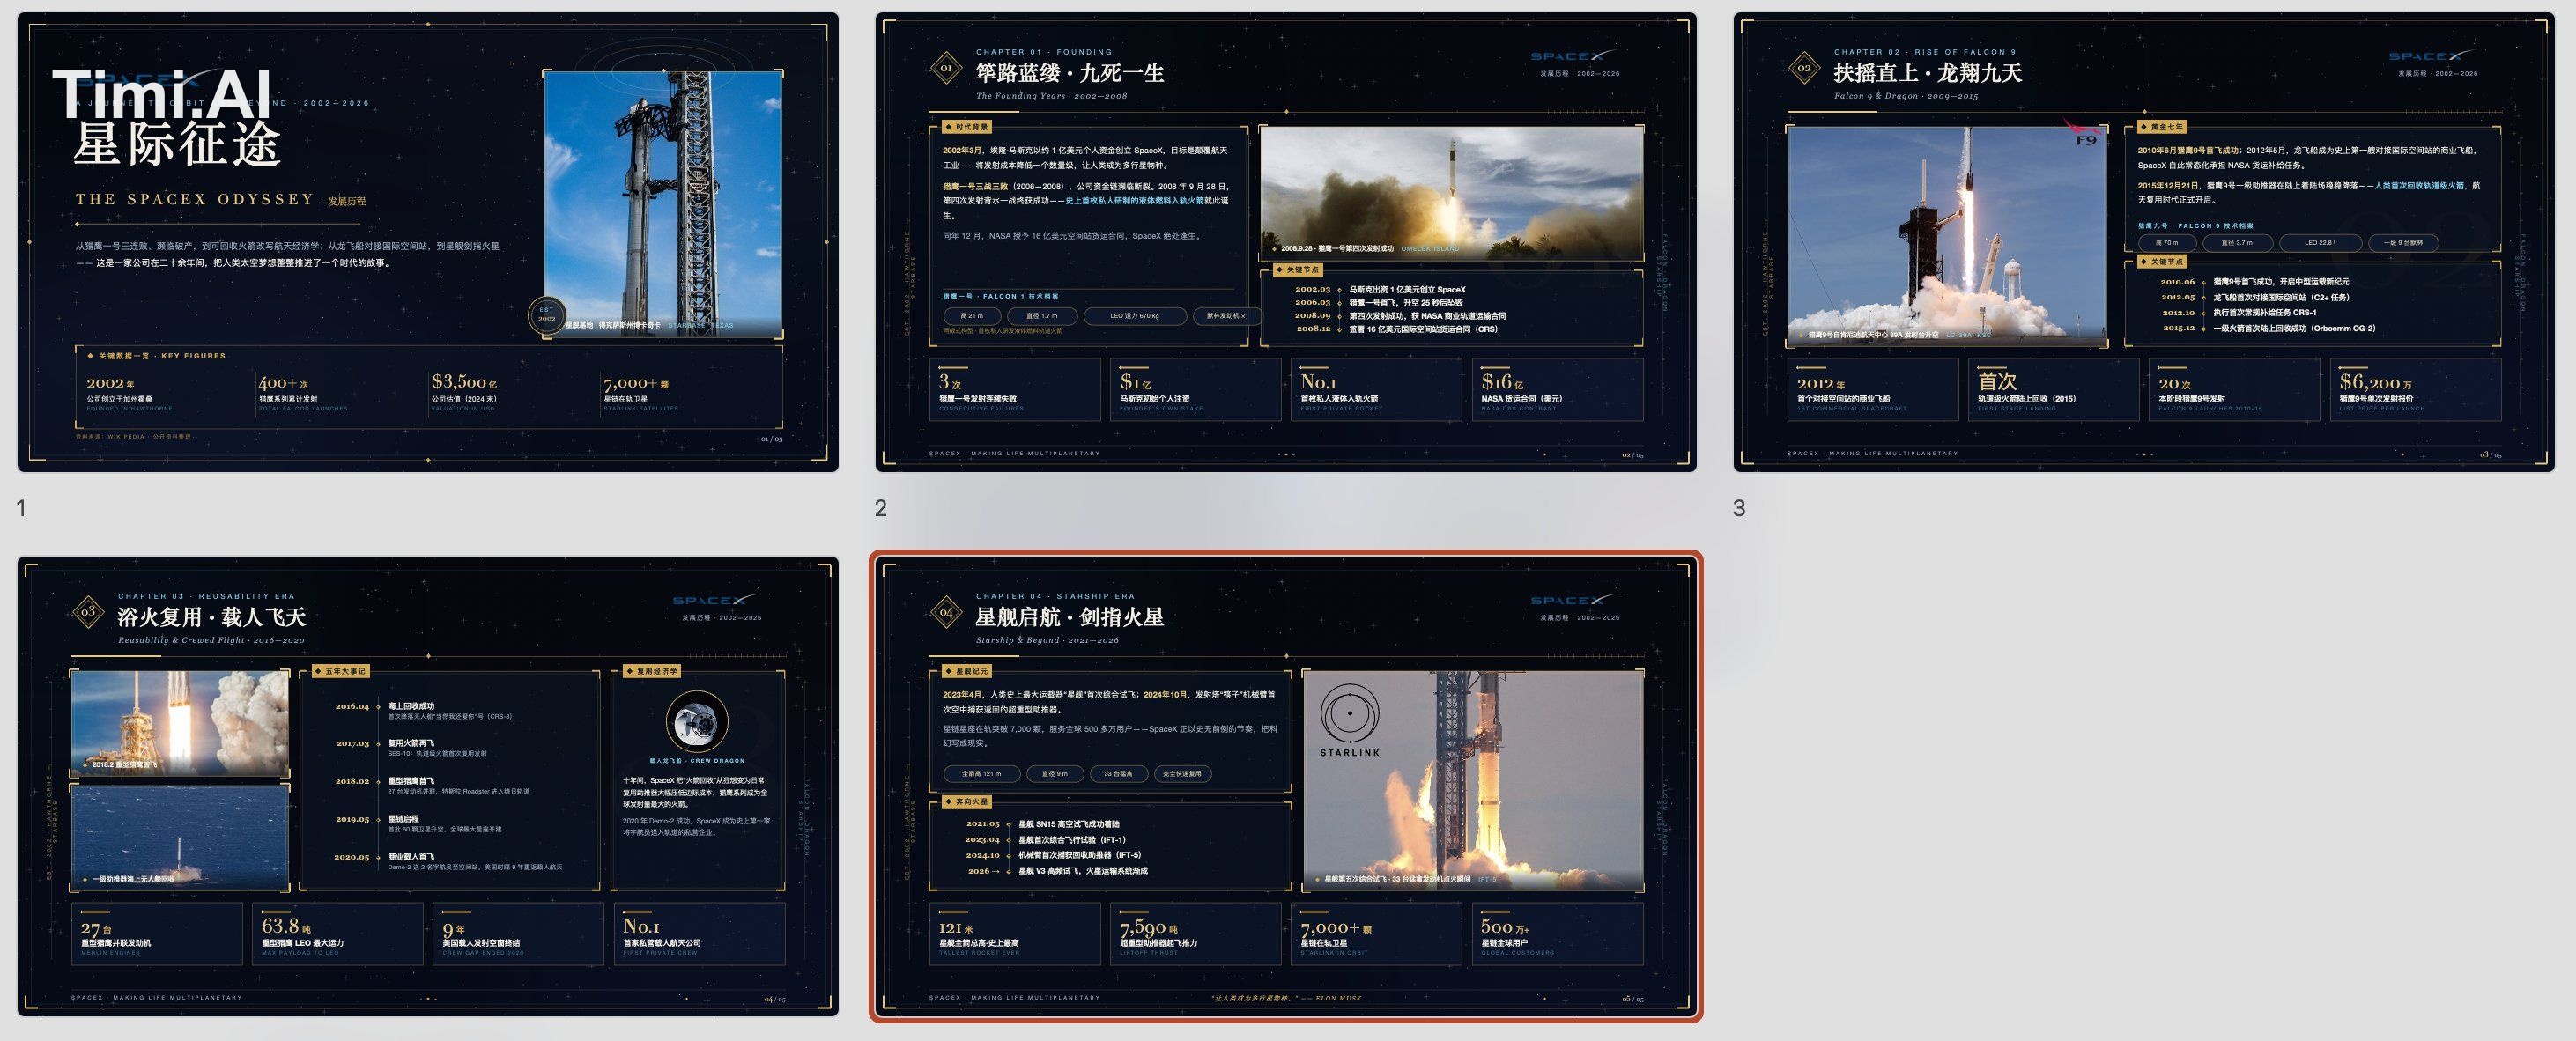Select slide 3 thumbnail 扶摇直上 · 龙翔九天

(x=2144, y=242)
